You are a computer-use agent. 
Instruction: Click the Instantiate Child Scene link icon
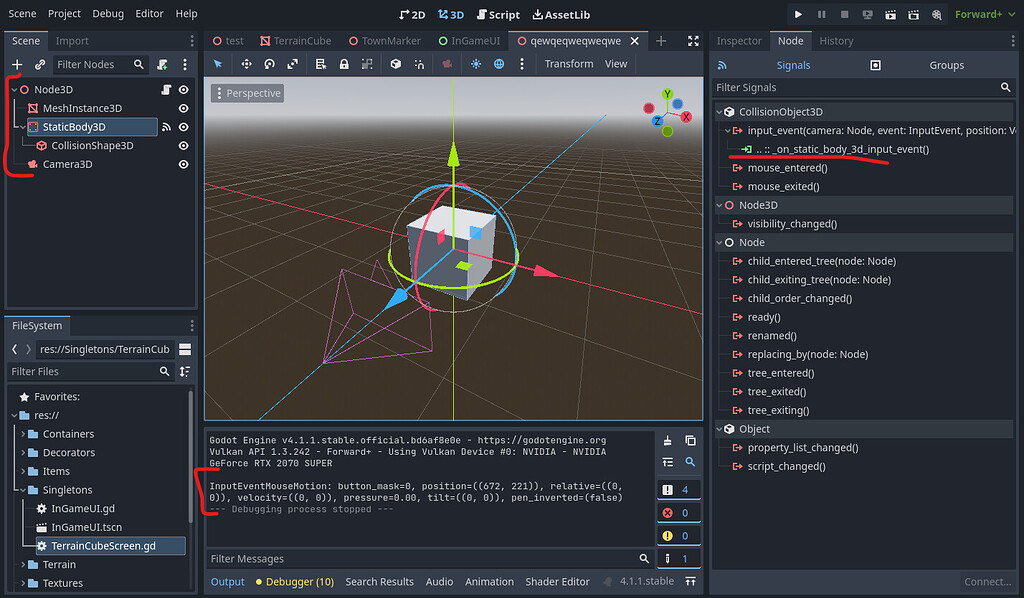tap(39, 64)
